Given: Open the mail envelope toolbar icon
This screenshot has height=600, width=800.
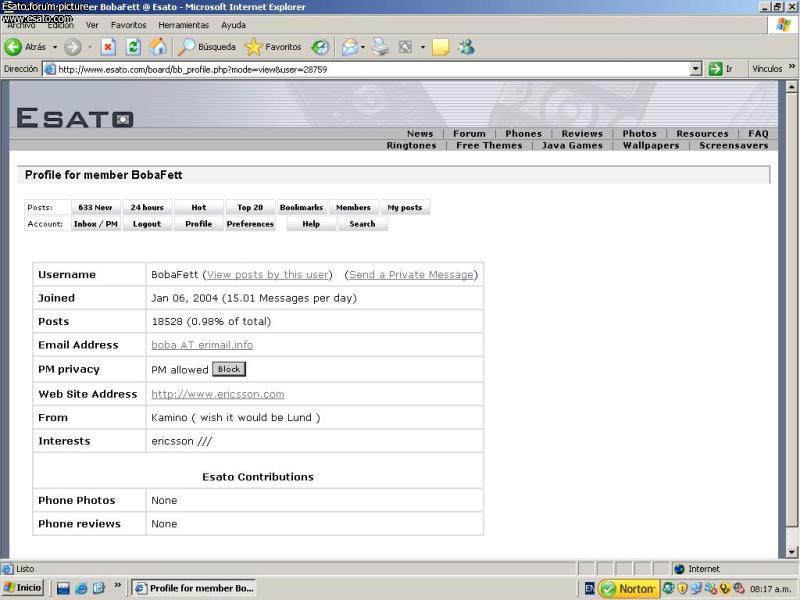Looking at the screenshot, I should pos(350,47).
